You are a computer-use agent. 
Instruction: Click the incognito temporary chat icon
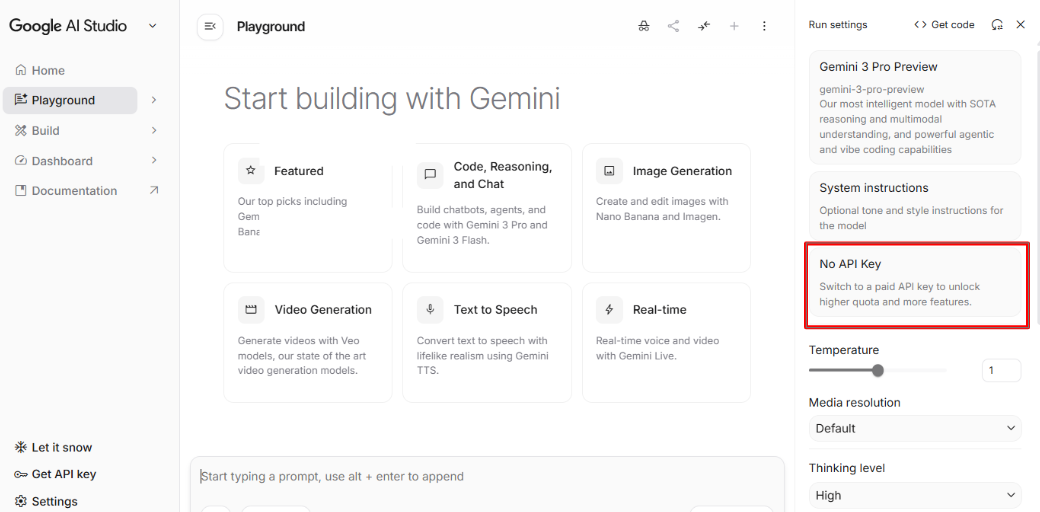click(x=643, y=26)
